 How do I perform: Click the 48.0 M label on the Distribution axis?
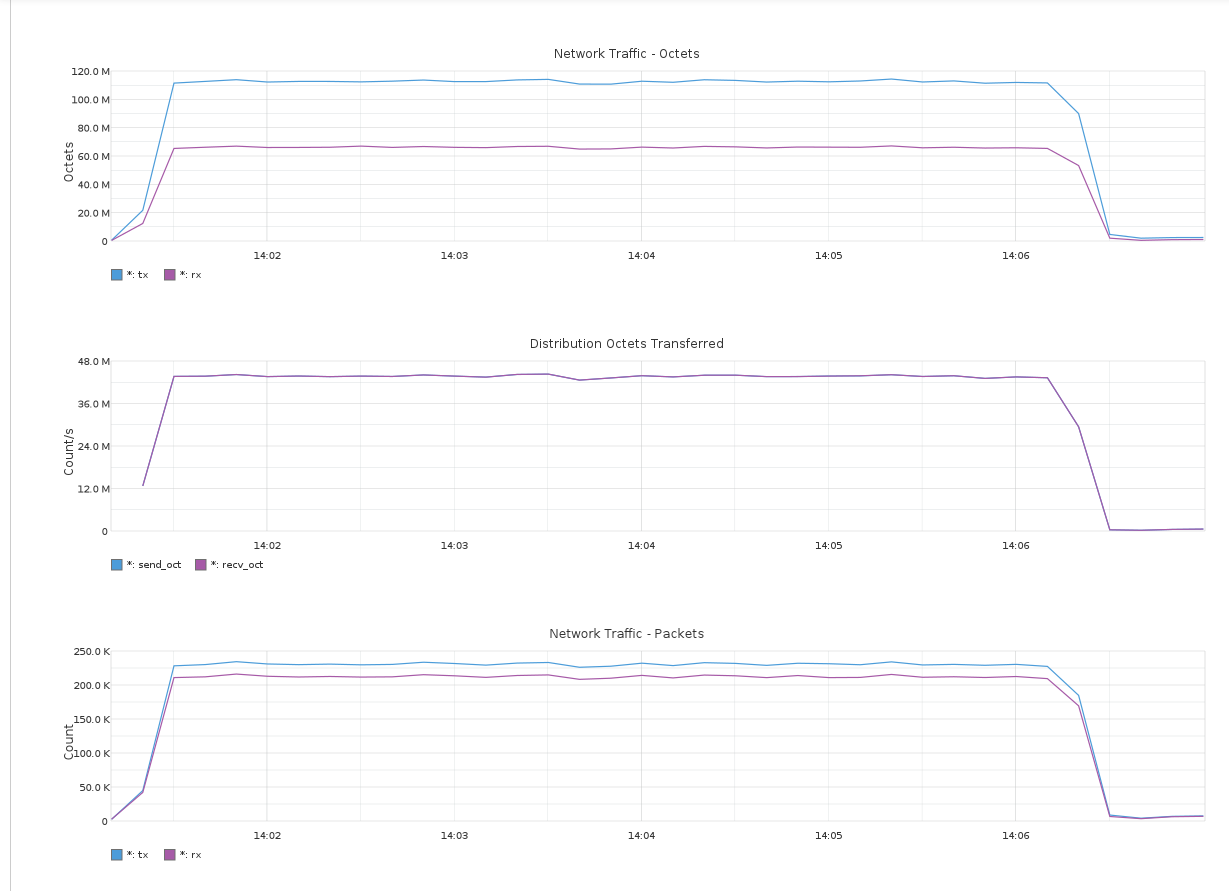pyautogui.click(x=93, y=361)
